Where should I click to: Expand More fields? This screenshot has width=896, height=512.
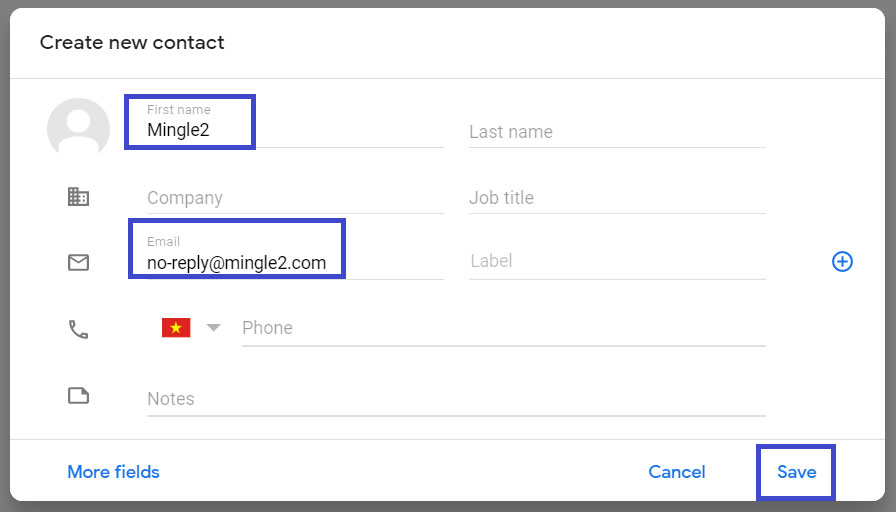(113, 472)
